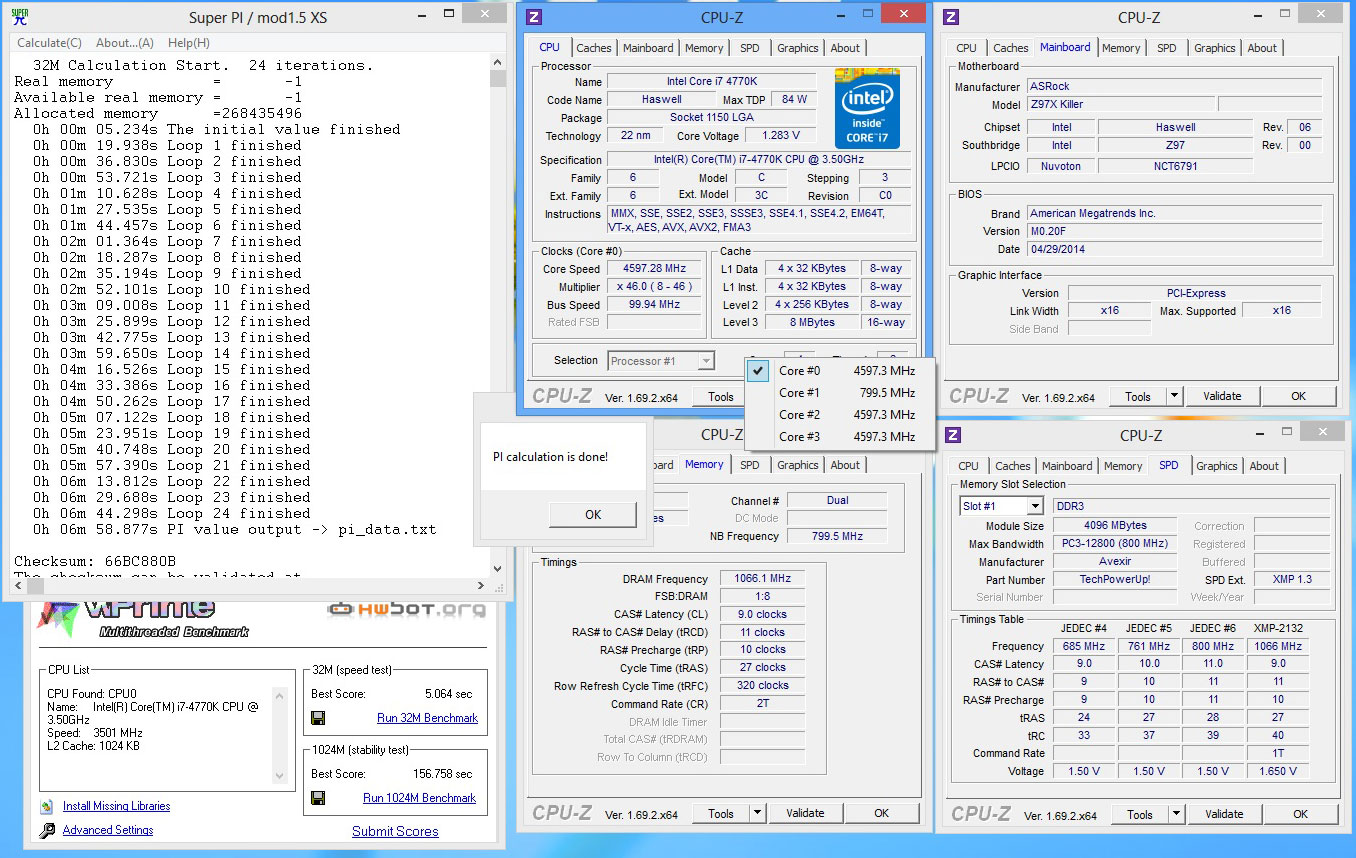The width and height of the screenshot is (1356, 858).
Task: Click the Multiplier value x 46.0 ( 8 - 46 )
Action: click(x=654, y=287)
